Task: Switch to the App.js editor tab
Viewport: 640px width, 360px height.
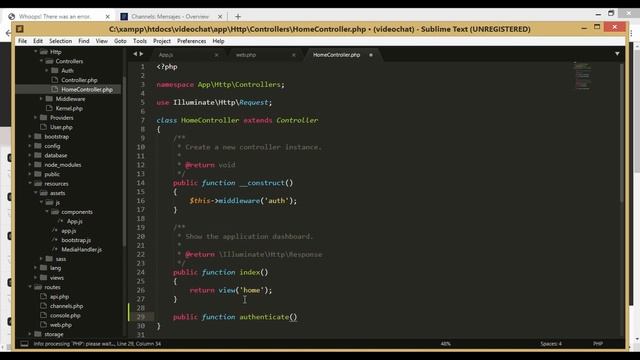Action: [x=186, y=55]
